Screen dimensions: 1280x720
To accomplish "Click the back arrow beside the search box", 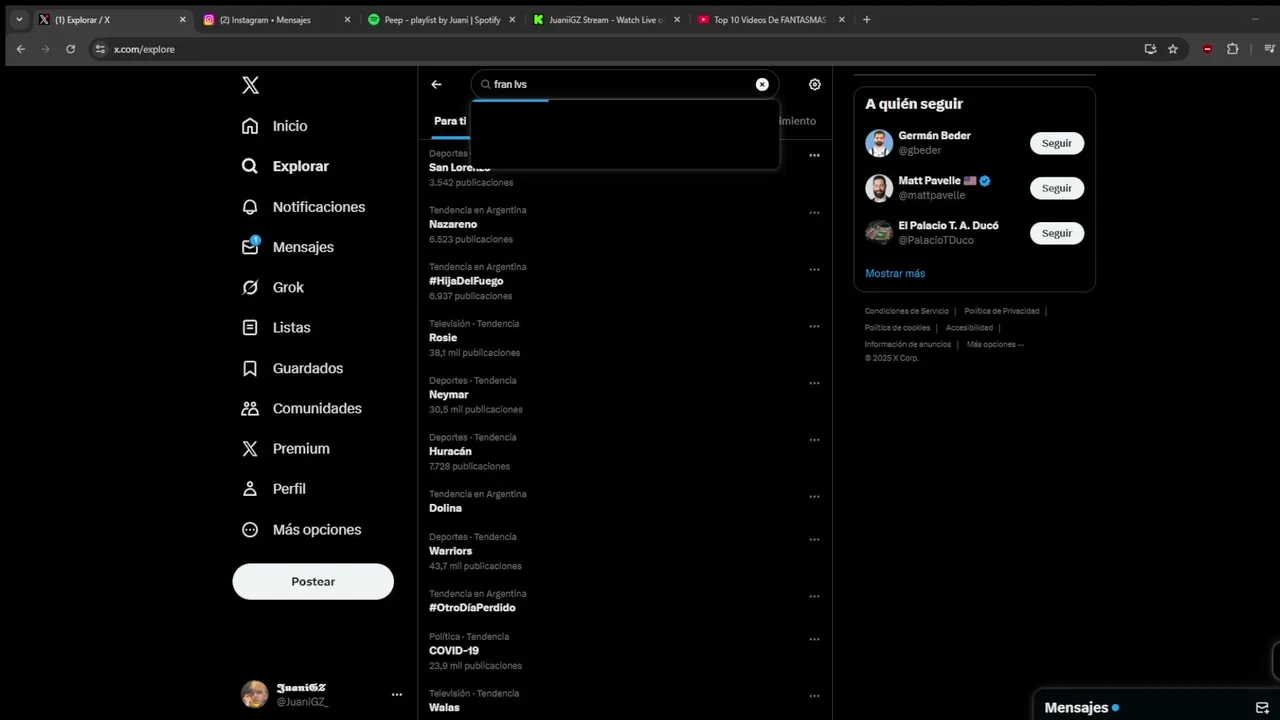I will (436, 84).
